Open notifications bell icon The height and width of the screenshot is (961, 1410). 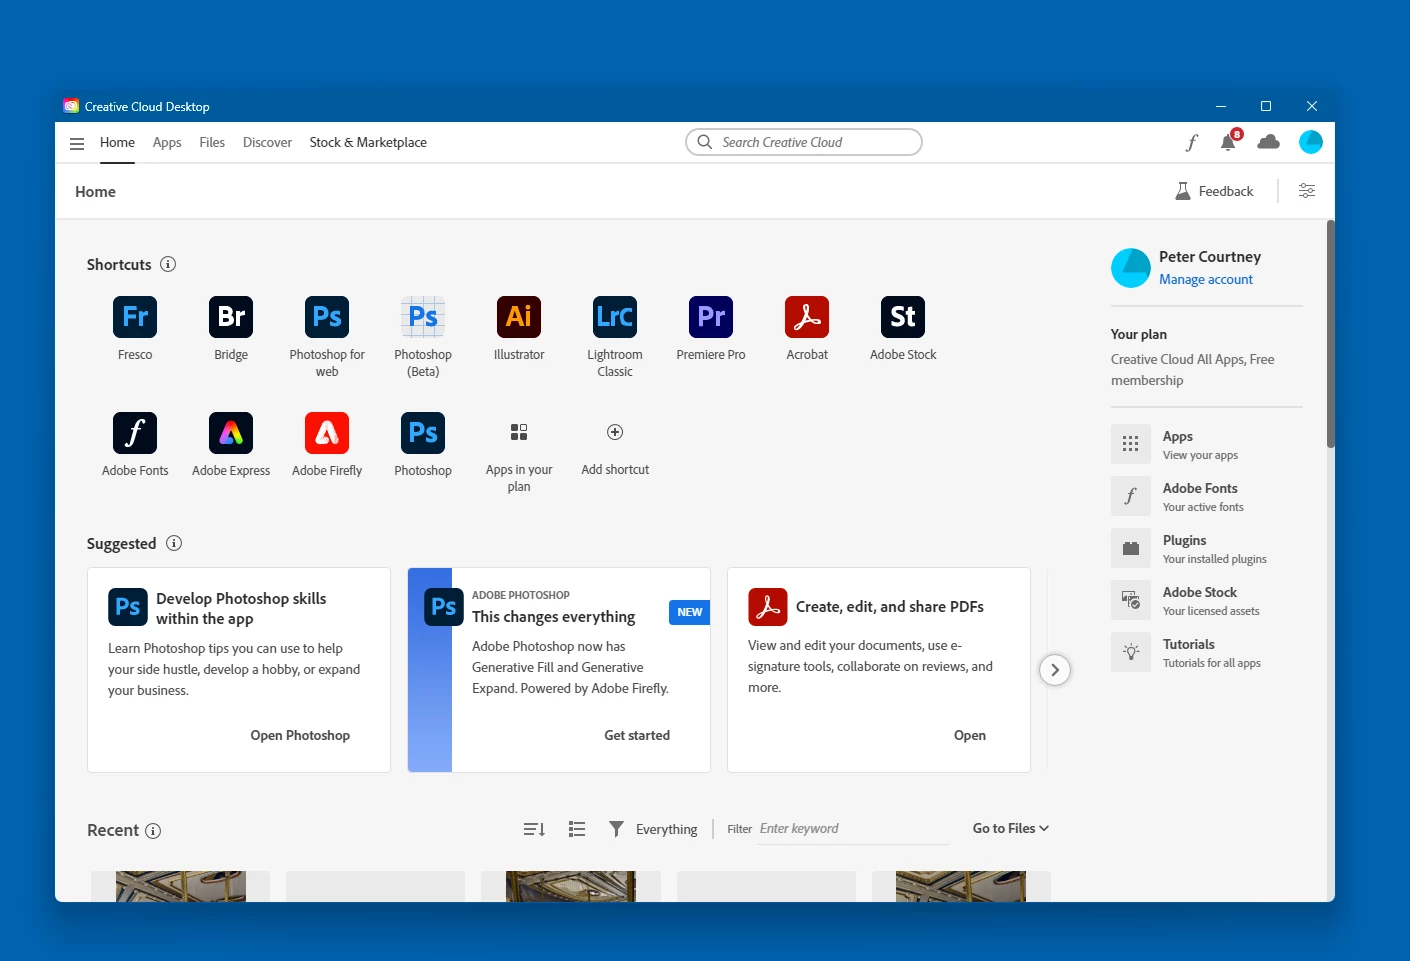1228,142
